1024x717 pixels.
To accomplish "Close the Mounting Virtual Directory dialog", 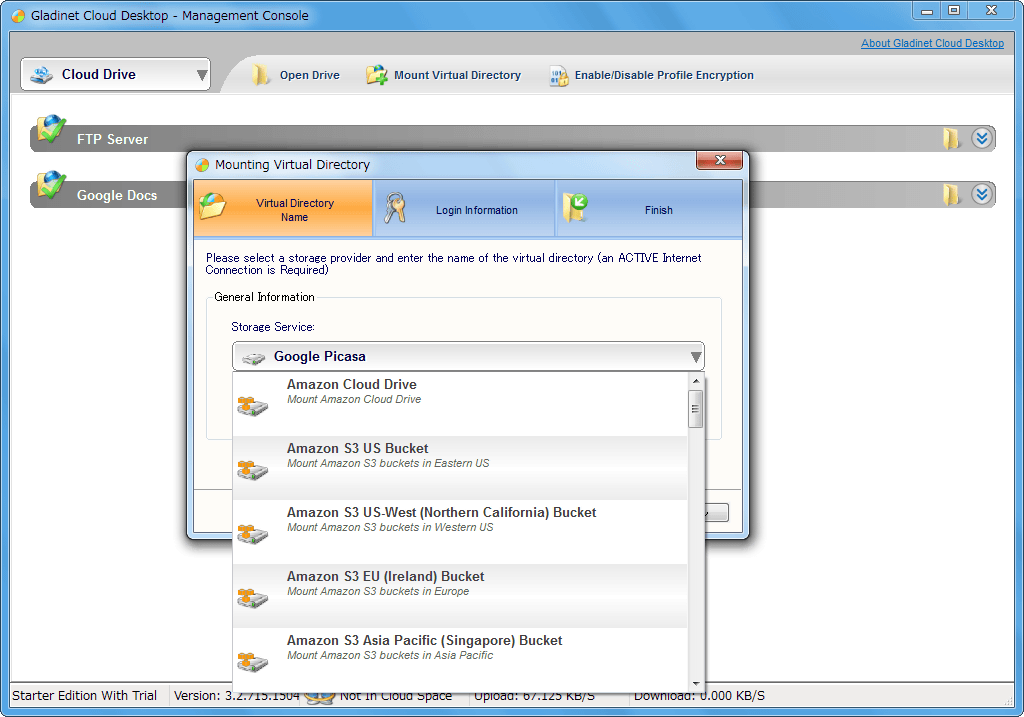I will pos(720,160).
